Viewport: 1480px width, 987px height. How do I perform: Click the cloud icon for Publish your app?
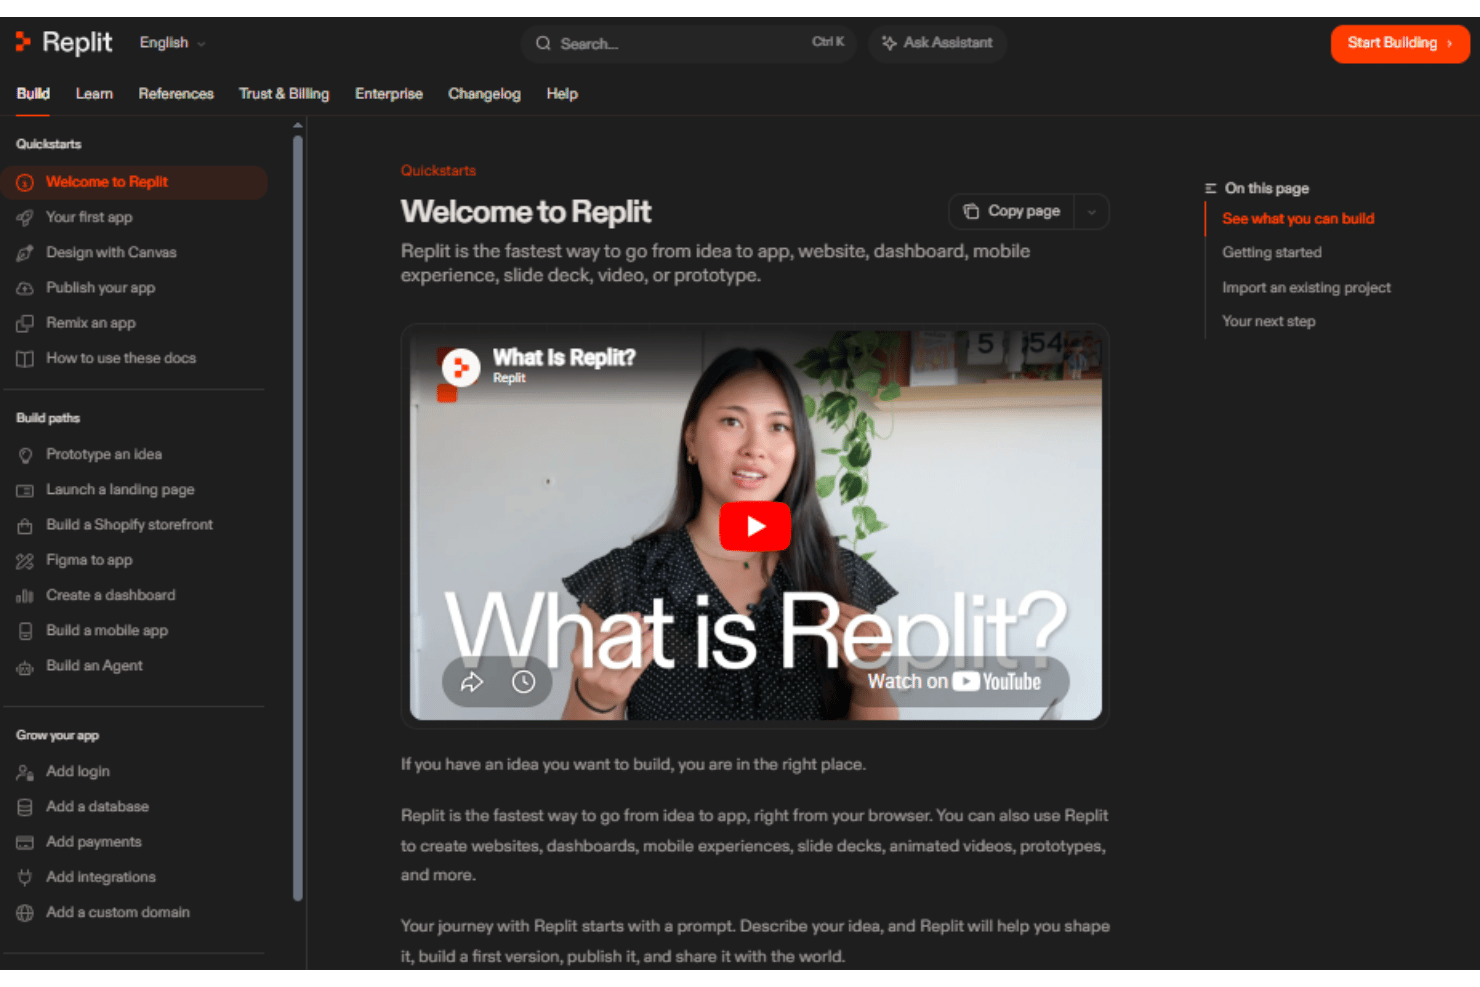pos(25,288)
